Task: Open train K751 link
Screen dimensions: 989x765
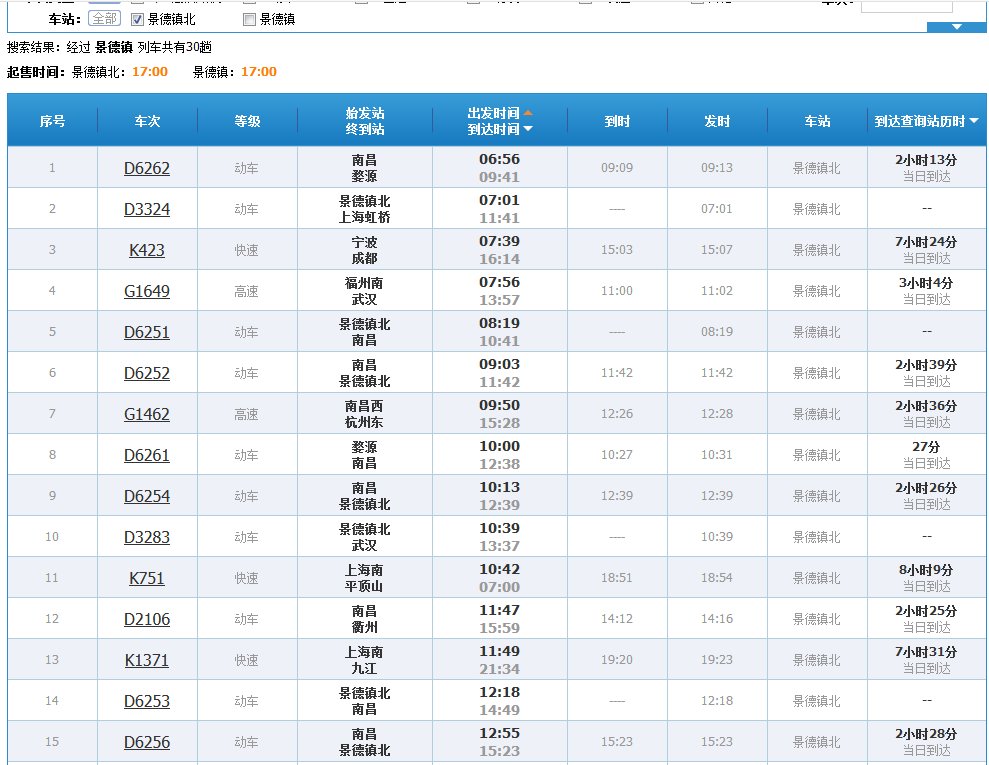Action: coord(147,578)
